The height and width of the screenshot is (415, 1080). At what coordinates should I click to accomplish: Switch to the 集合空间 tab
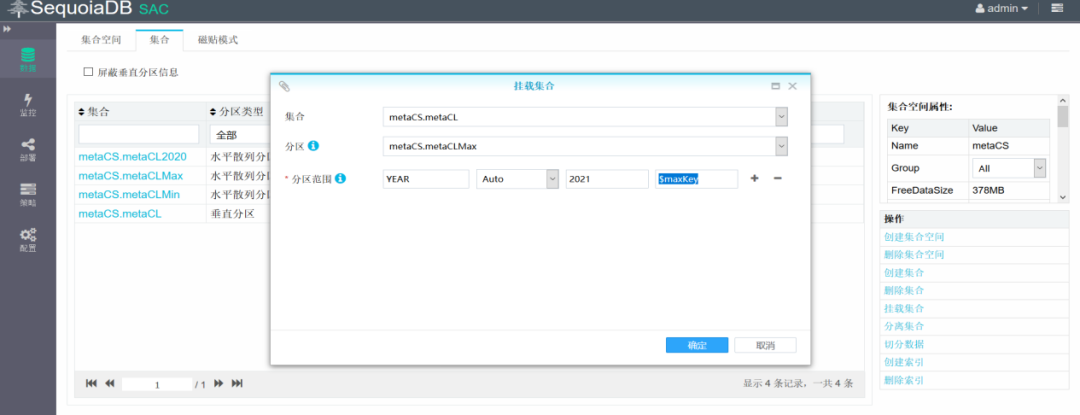(x=101, y=40)
